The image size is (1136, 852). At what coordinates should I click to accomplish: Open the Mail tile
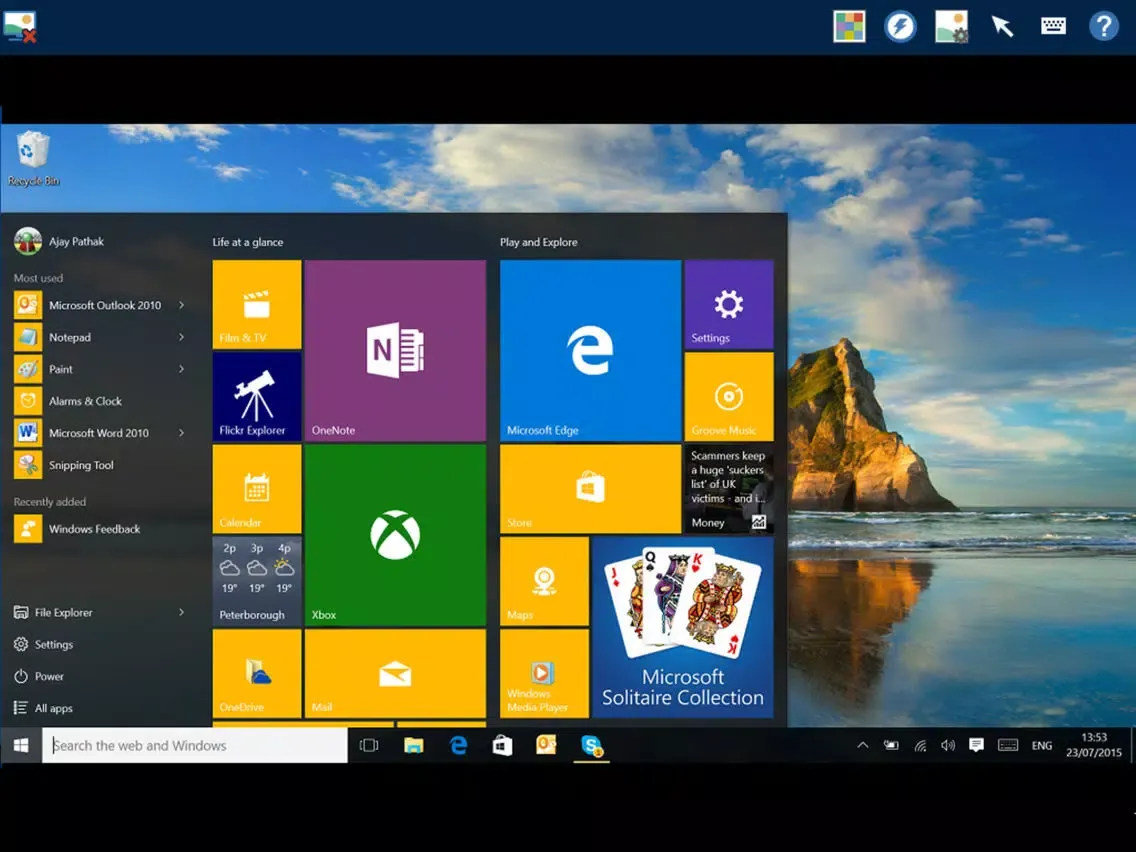point(395,674)
